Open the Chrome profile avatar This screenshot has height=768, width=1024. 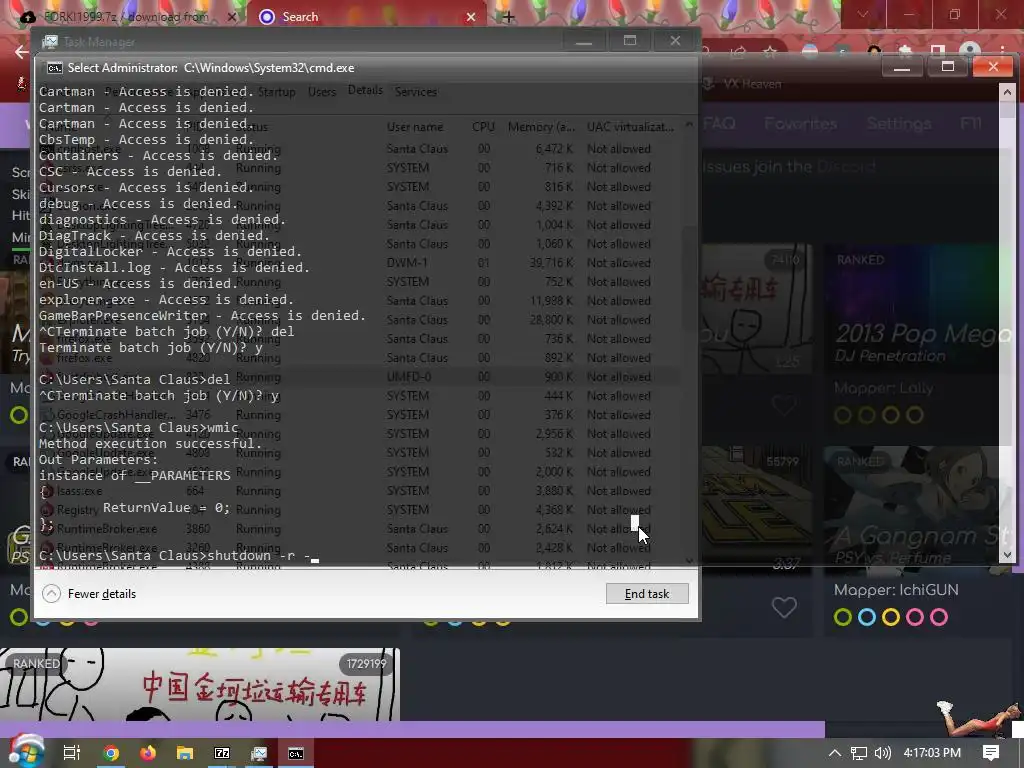point(970,52)
